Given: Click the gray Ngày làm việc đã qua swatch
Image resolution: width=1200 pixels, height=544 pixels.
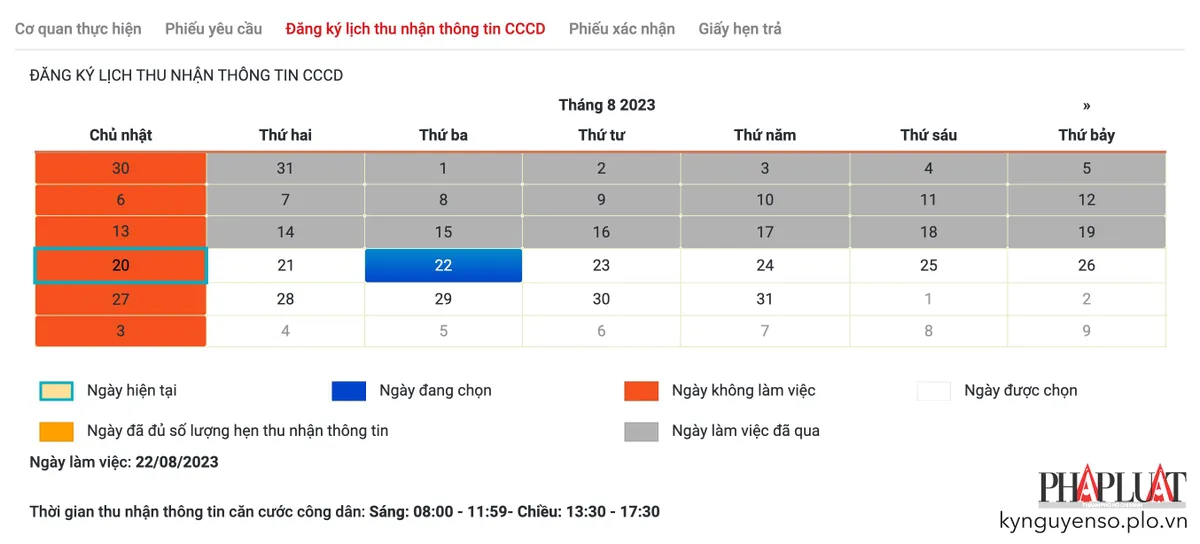Looking at the screenshot, I should [641, 431].
